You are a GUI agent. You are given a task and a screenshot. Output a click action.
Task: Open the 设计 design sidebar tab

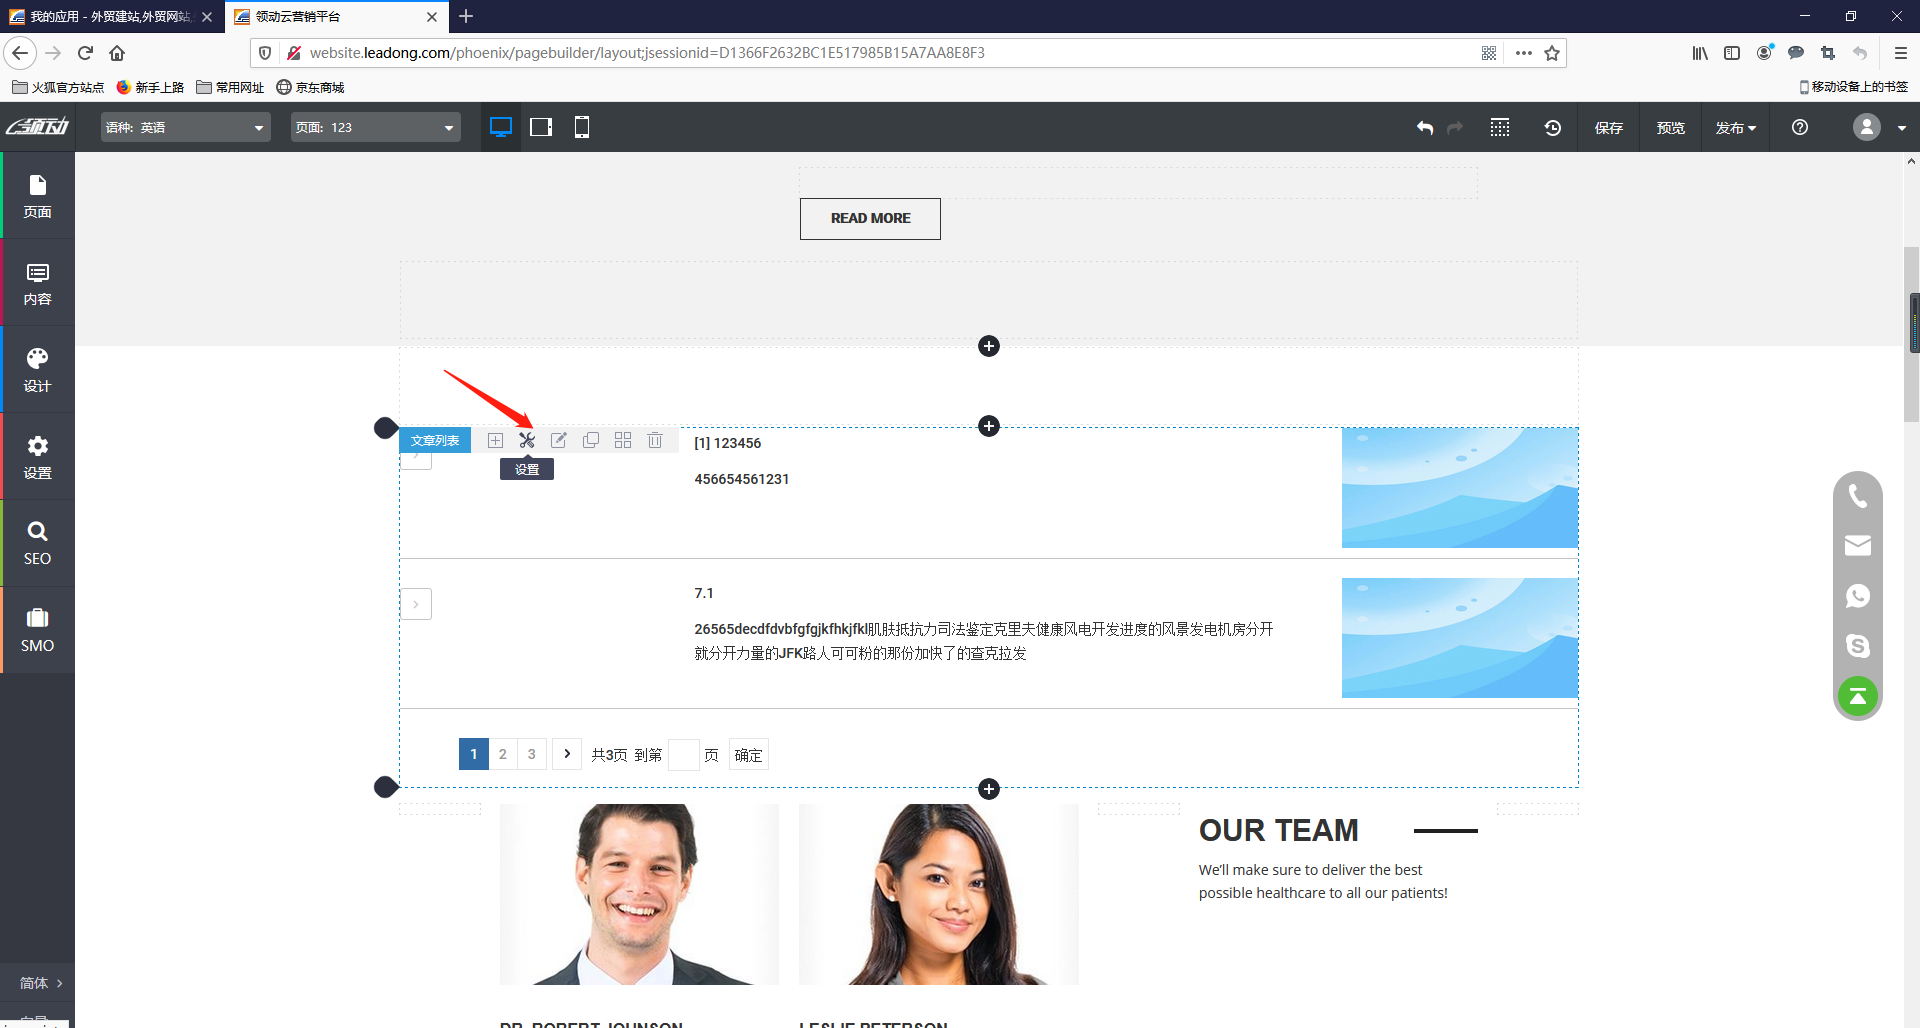pos(37,370)
